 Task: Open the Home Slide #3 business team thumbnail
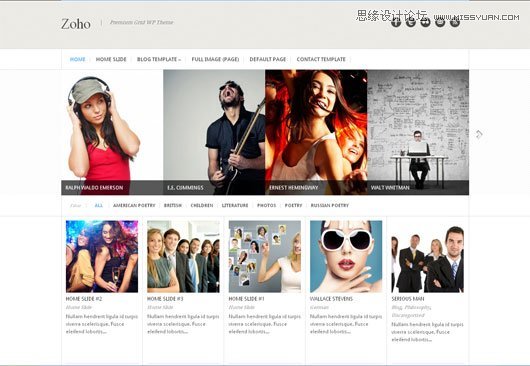click(x=183, y=257)
